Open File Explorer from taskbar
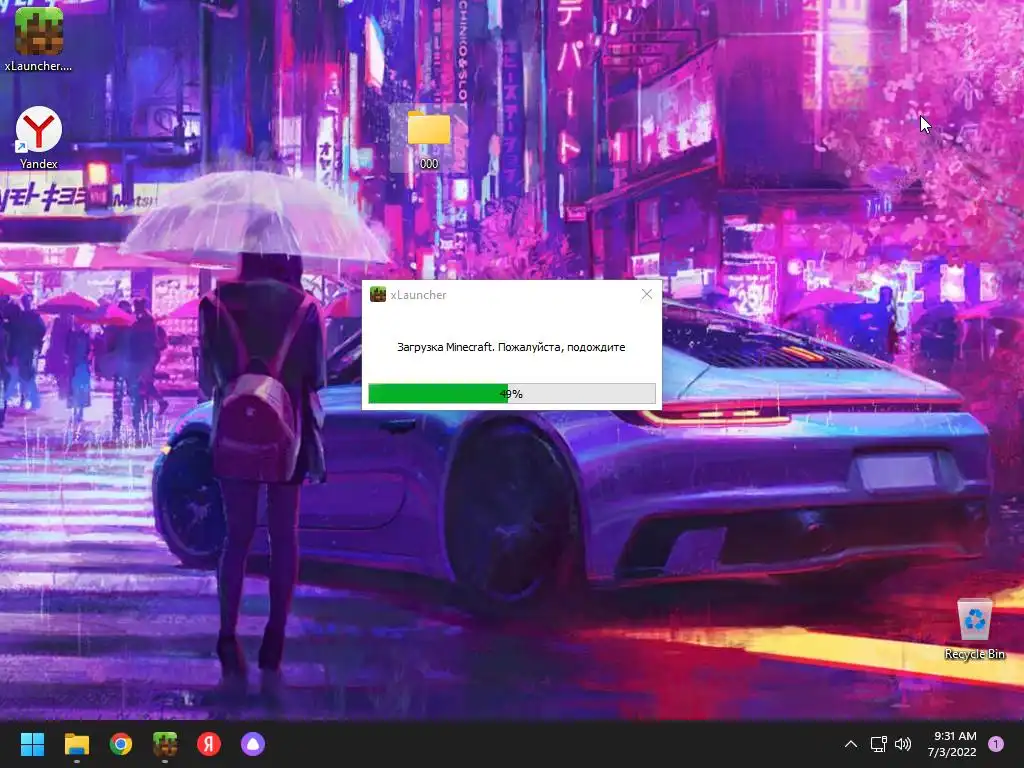 [x=76, y=744]
